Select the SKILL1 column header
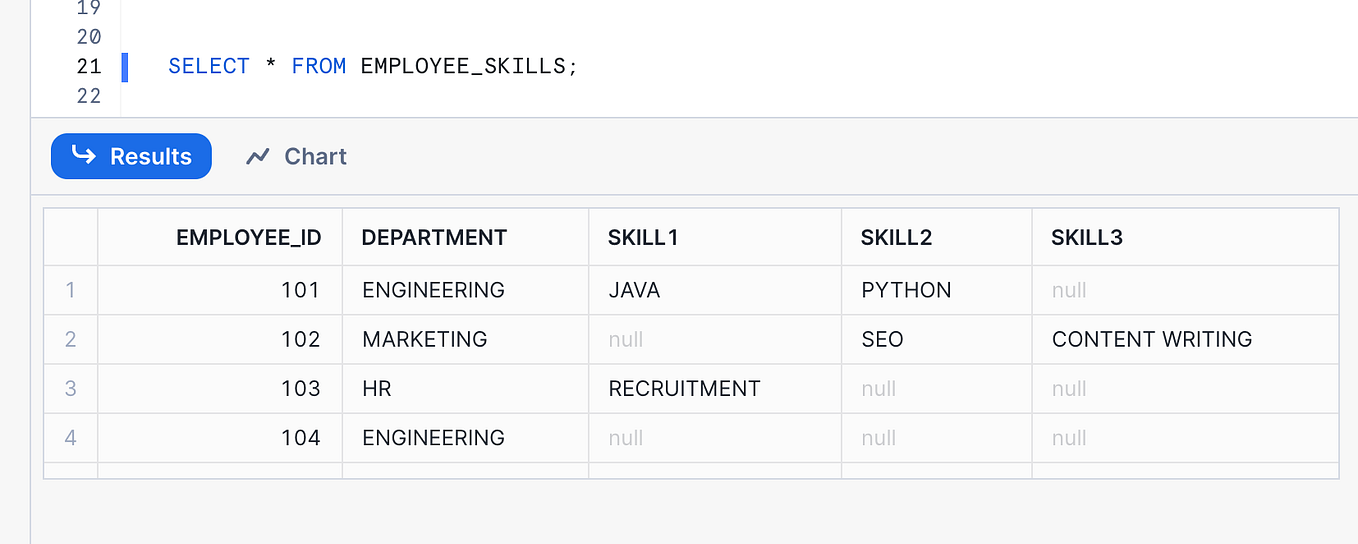Image resolution: width=1358 pixels, height=544 pixels. pos(643,237)
